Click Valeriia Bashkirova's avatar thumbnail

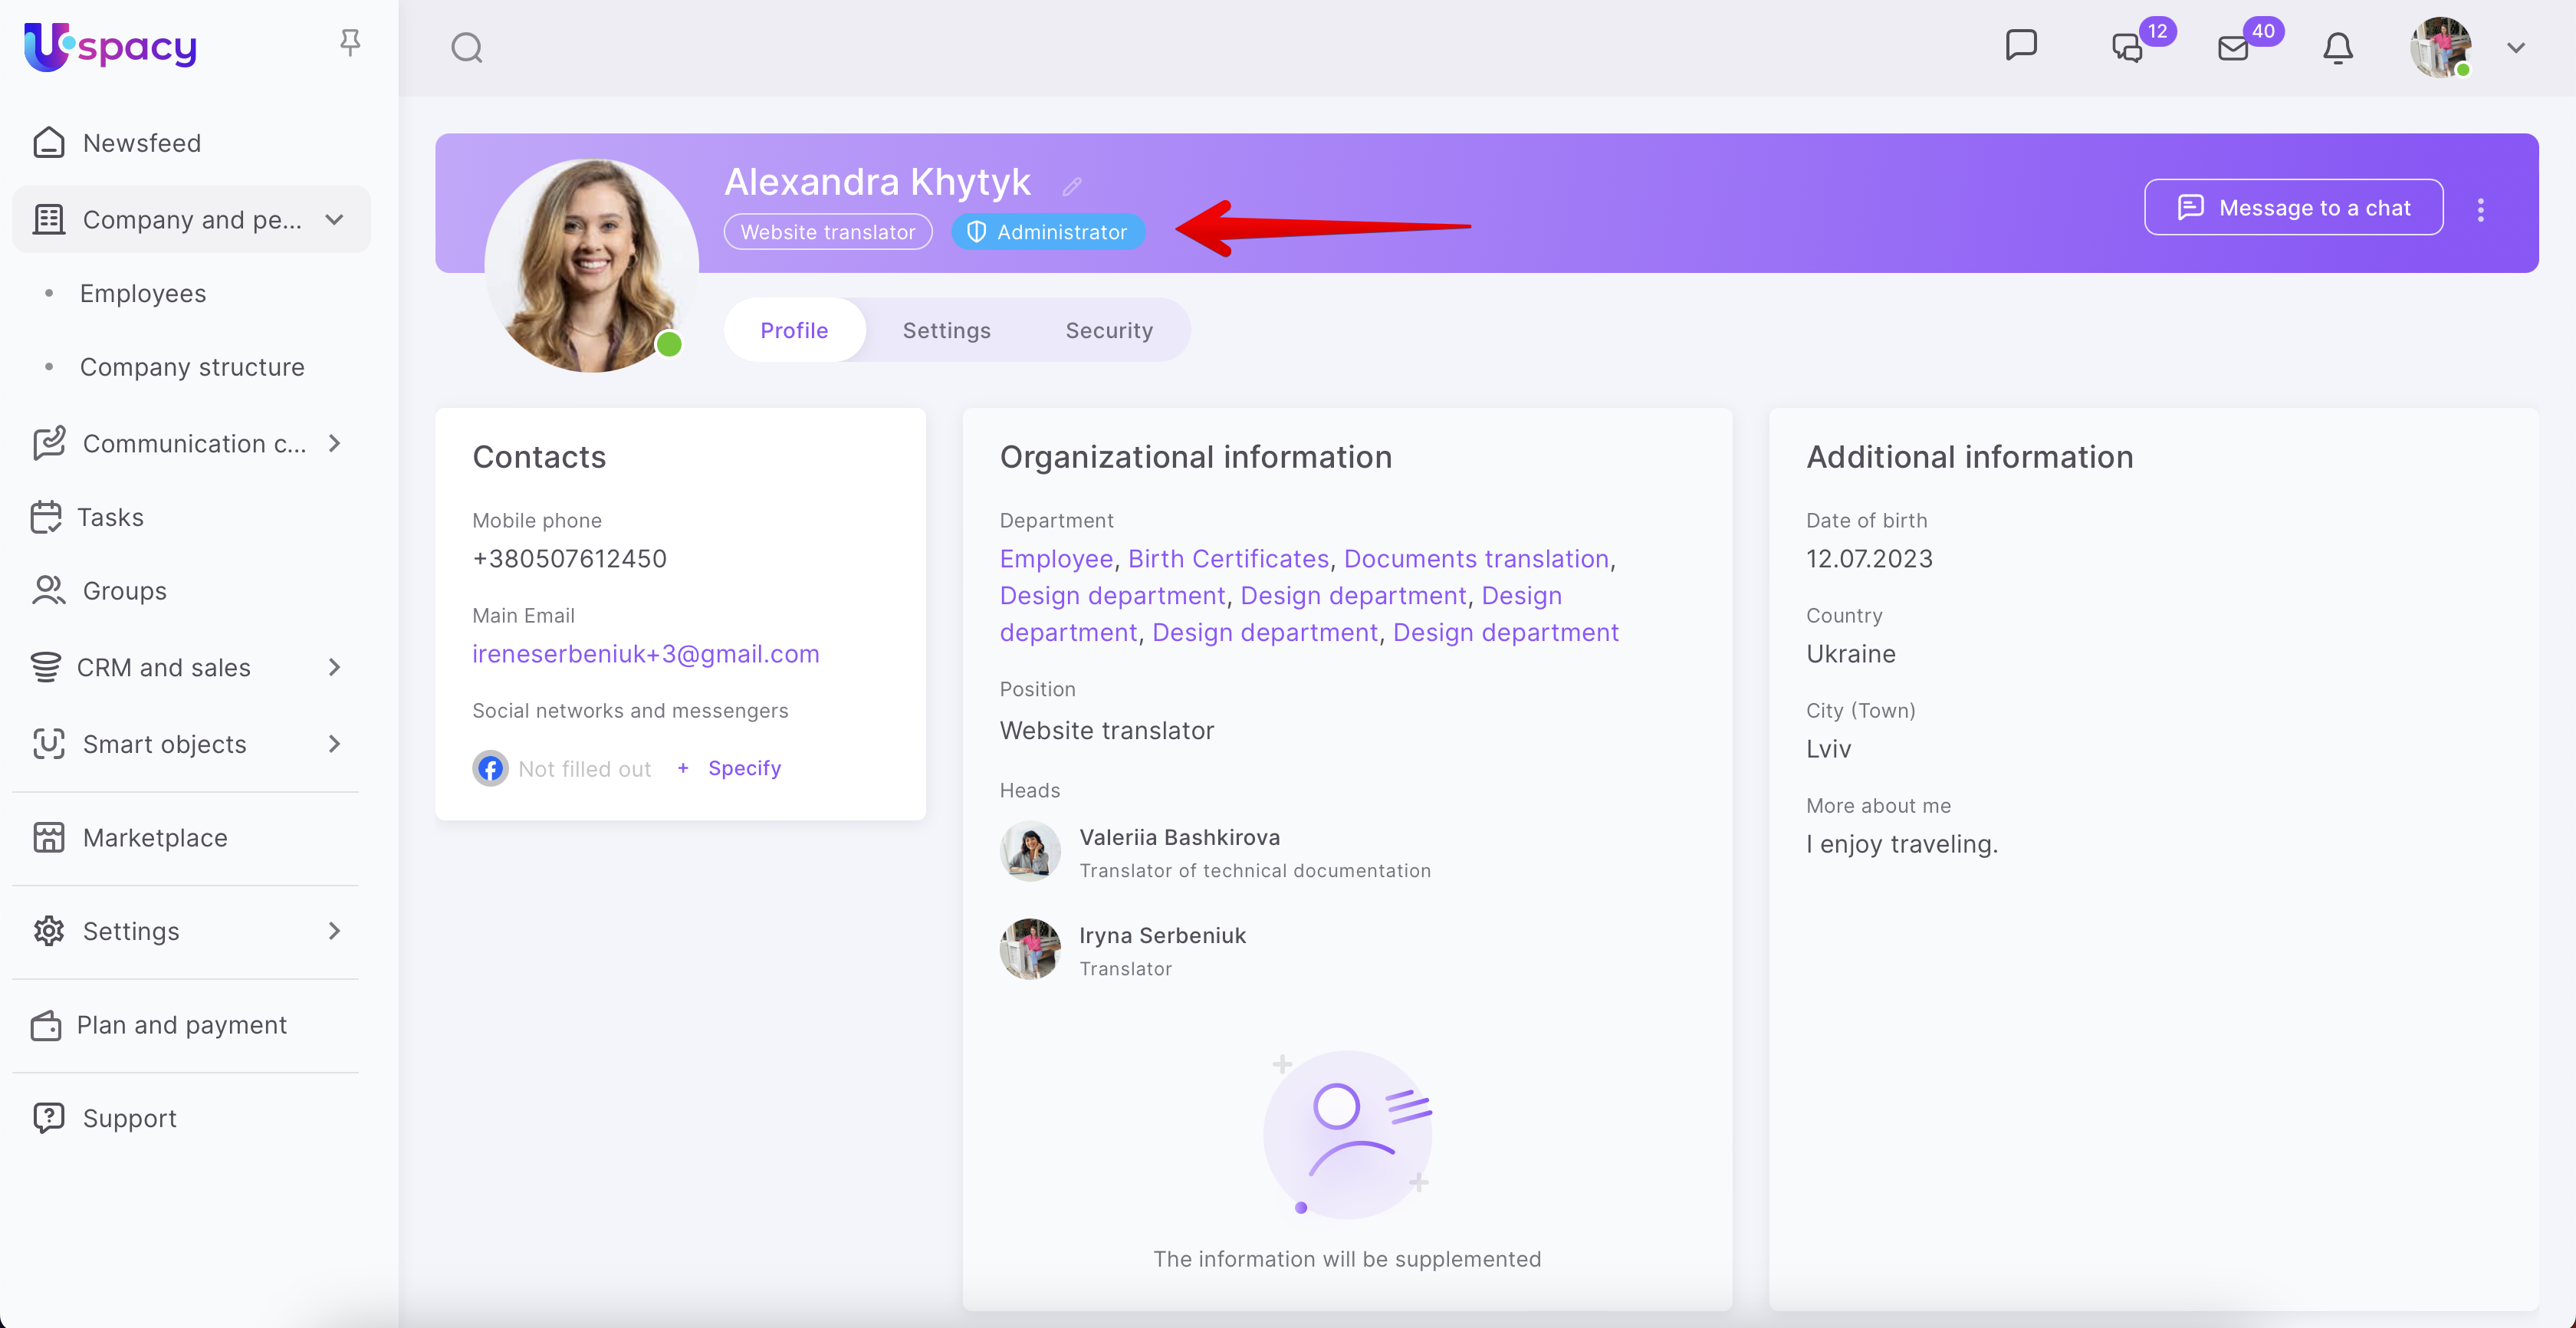tap(1030, 851)
